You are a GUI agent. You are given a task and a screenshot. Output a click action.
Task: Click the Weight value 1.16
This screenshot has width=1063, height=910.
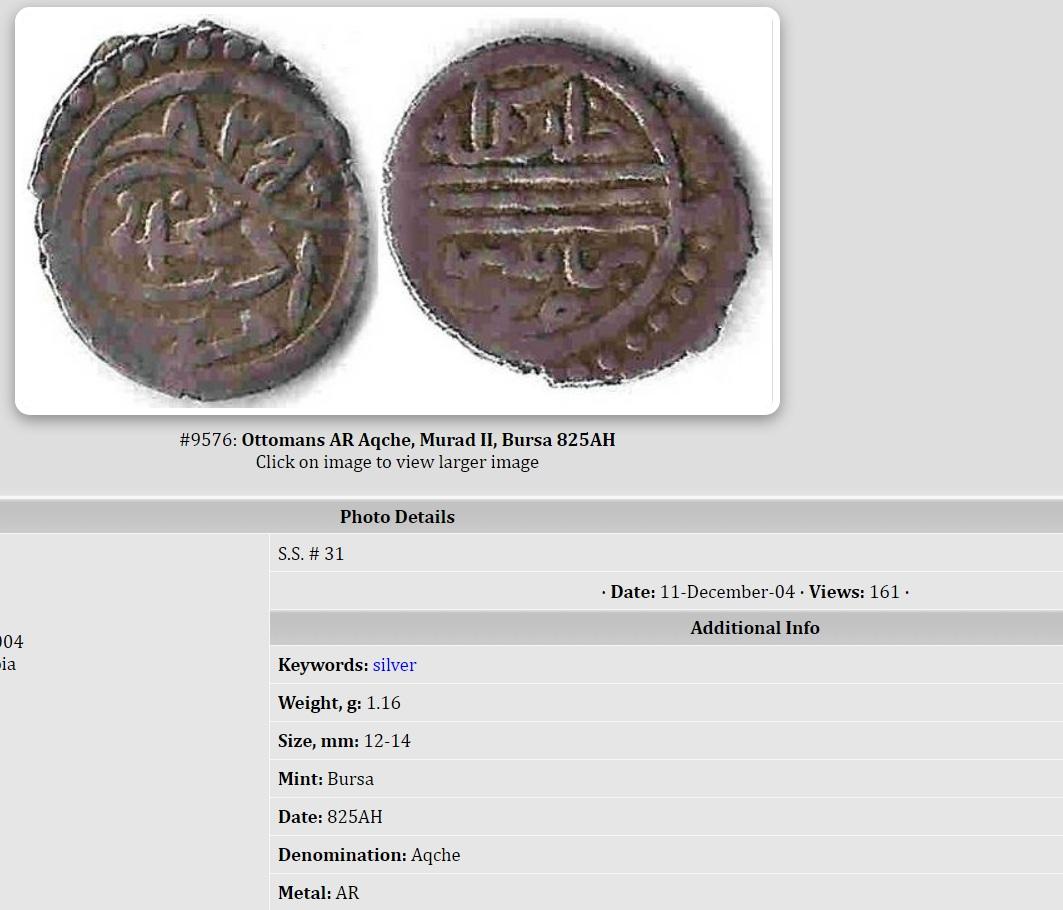point(383,703)
